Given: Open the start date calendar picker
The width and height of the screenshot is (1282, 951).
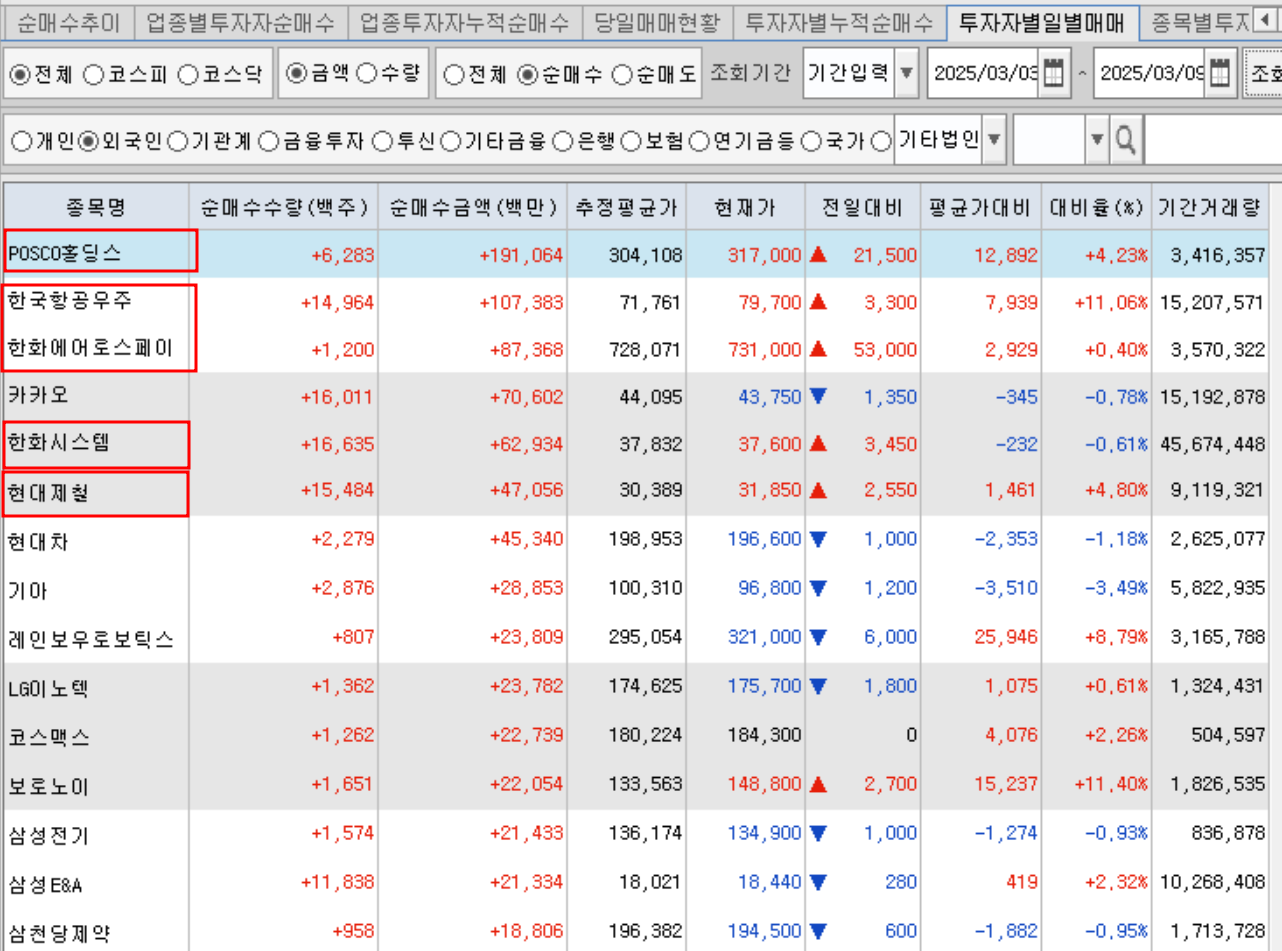Looking at the screenshot, I should (1052, 74).
